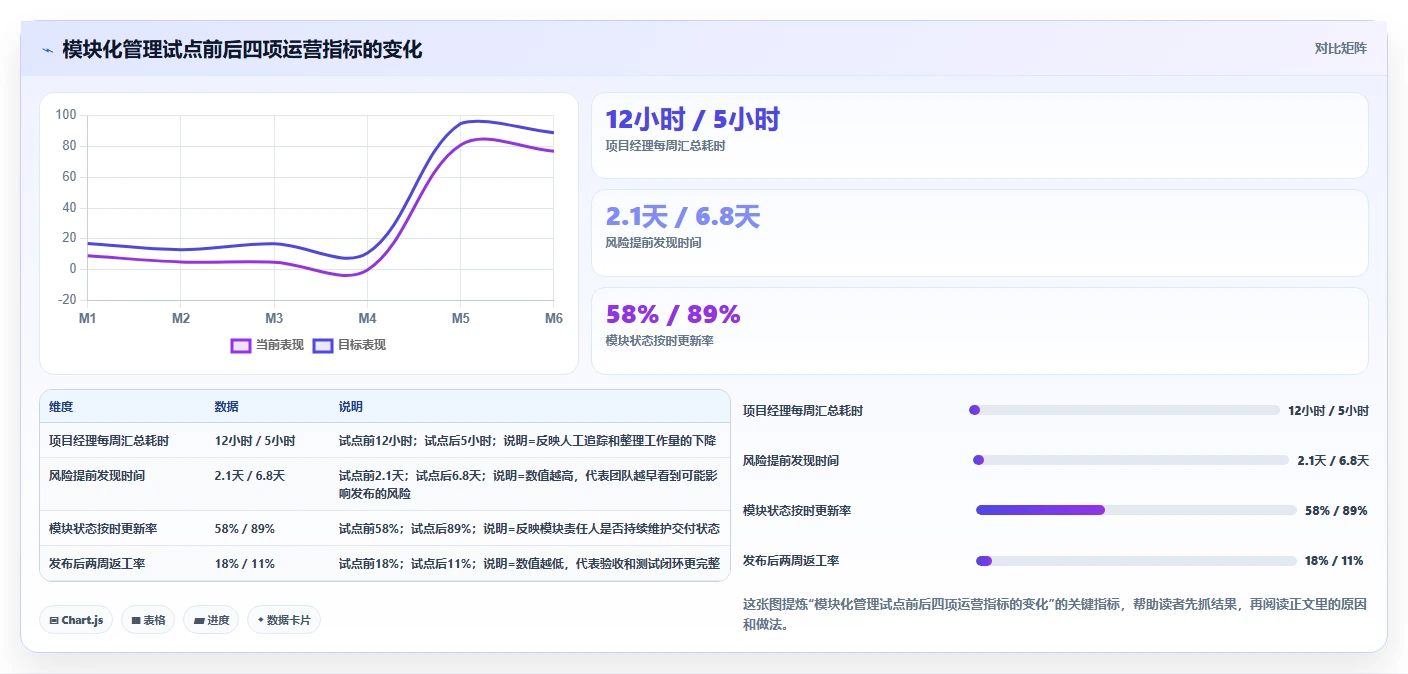Click table value 2.1天 / 6.8天

tap(250, 476)
